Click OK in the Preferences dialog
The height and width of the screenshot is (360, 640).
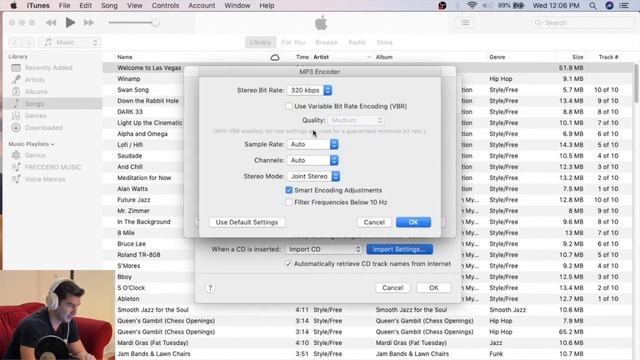coord(434,288)
